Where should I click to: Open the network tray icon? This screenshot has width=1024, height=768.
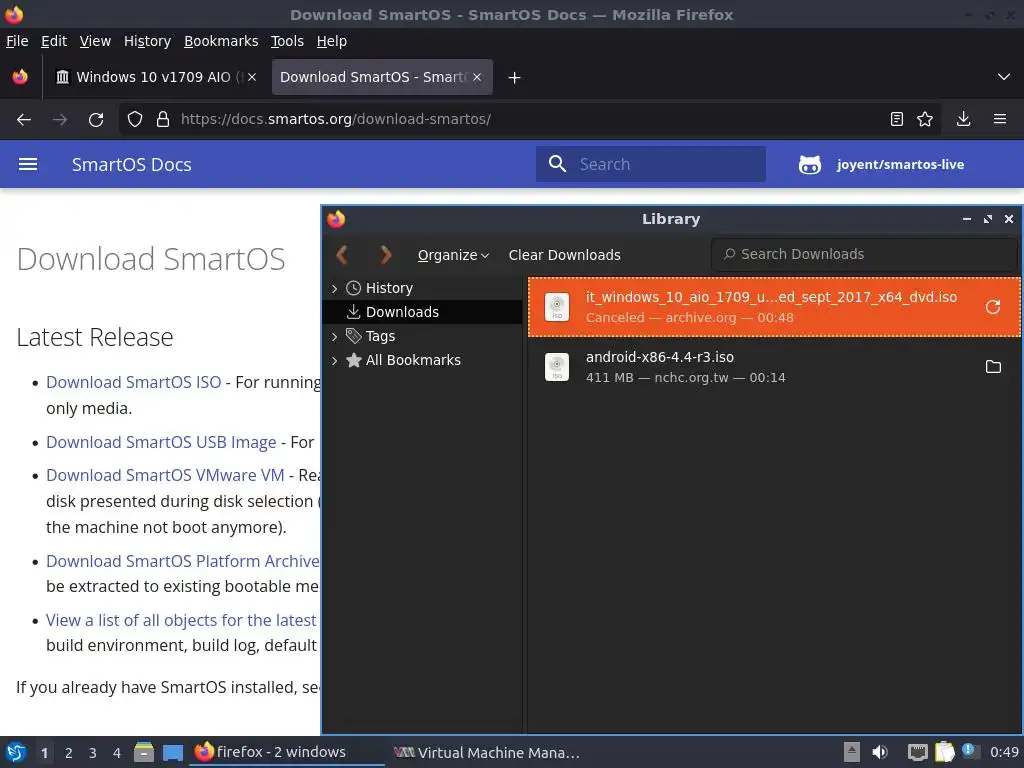pyautogui.click(x=918, y=752)
